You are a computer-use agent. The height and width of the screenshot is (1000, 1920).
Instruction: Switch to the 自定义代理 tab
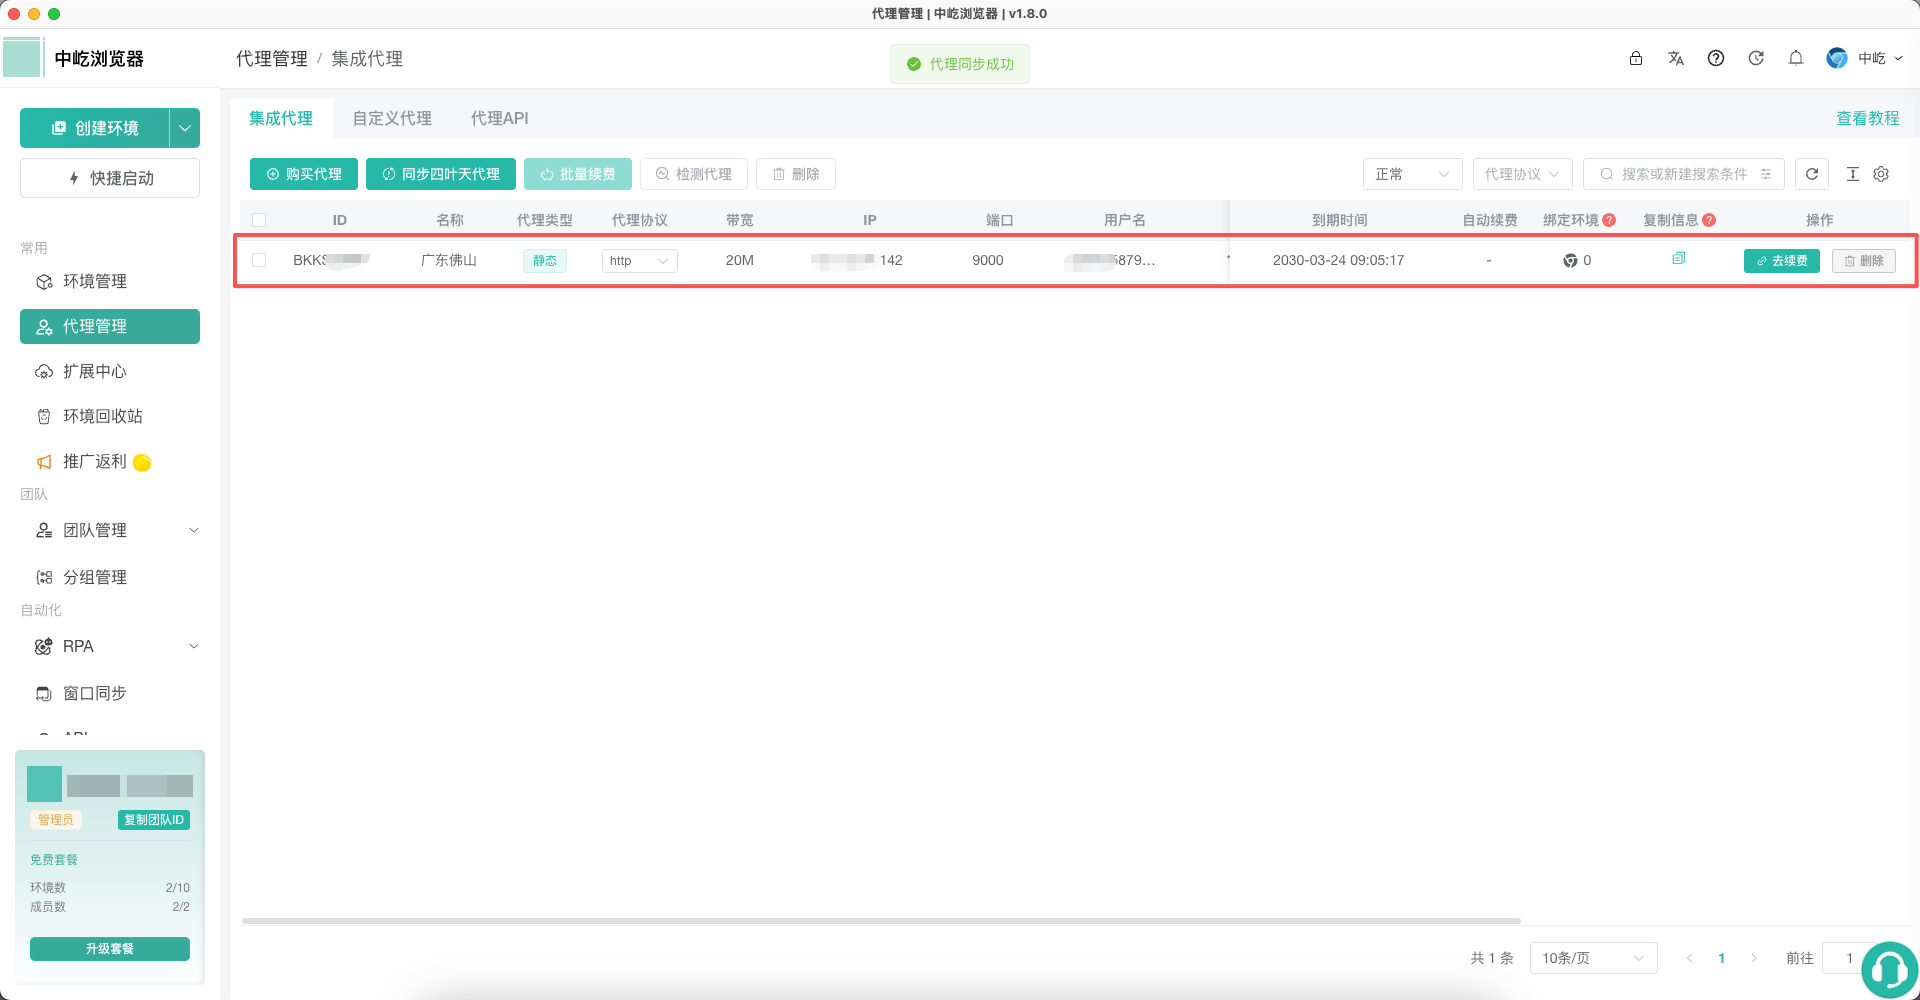click(392, 118)
